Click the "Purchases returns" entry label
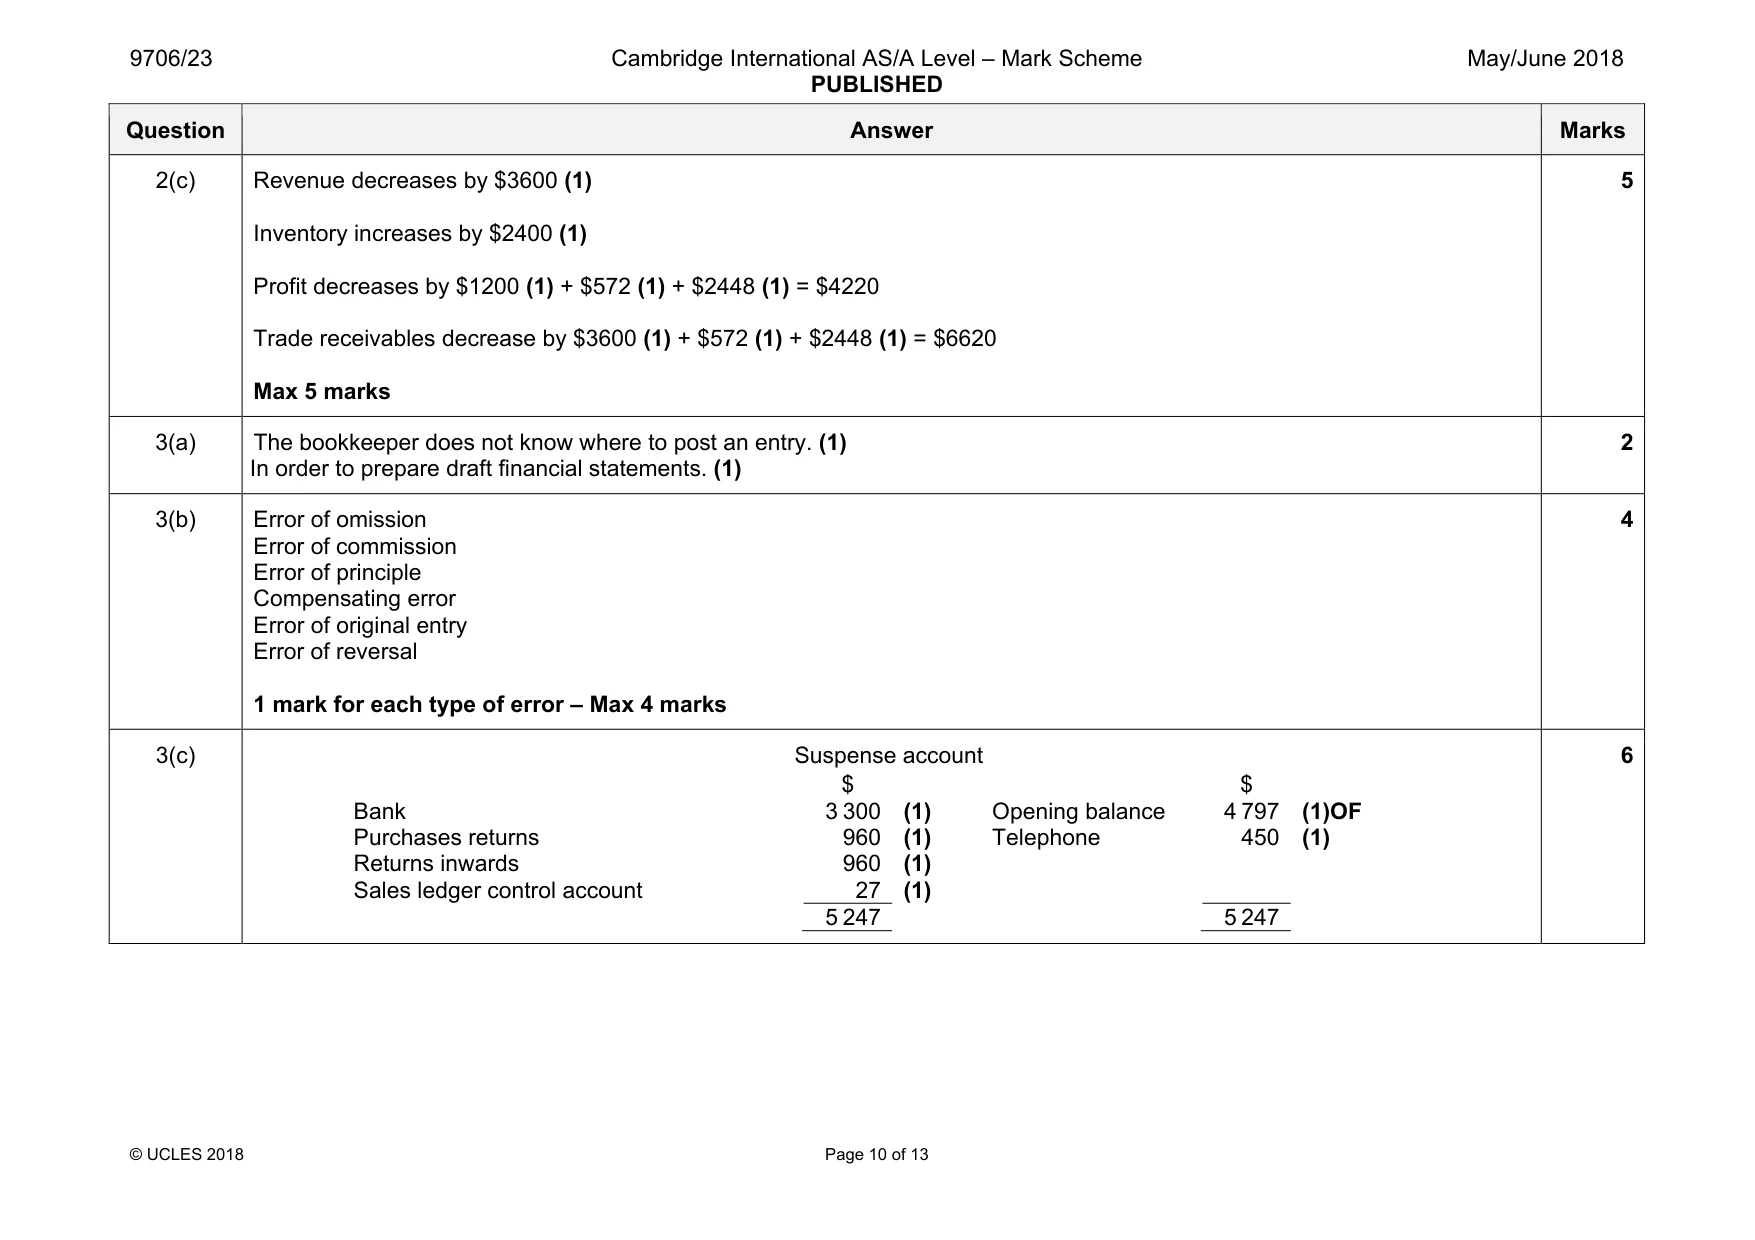 446,838
